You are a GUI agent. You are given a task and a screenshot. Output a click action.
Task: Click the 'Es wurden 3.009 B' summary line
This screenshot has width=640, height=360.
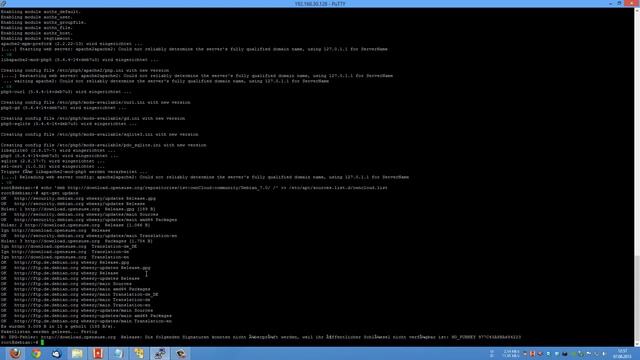(58, 327)
